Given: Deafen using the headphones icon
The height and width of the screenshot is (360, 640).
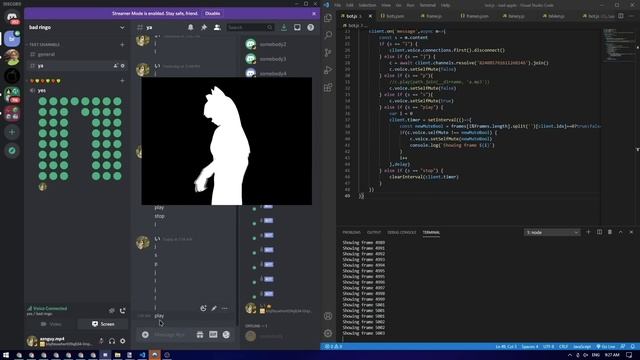Looking at the screenshot, I should coord(112,341).
